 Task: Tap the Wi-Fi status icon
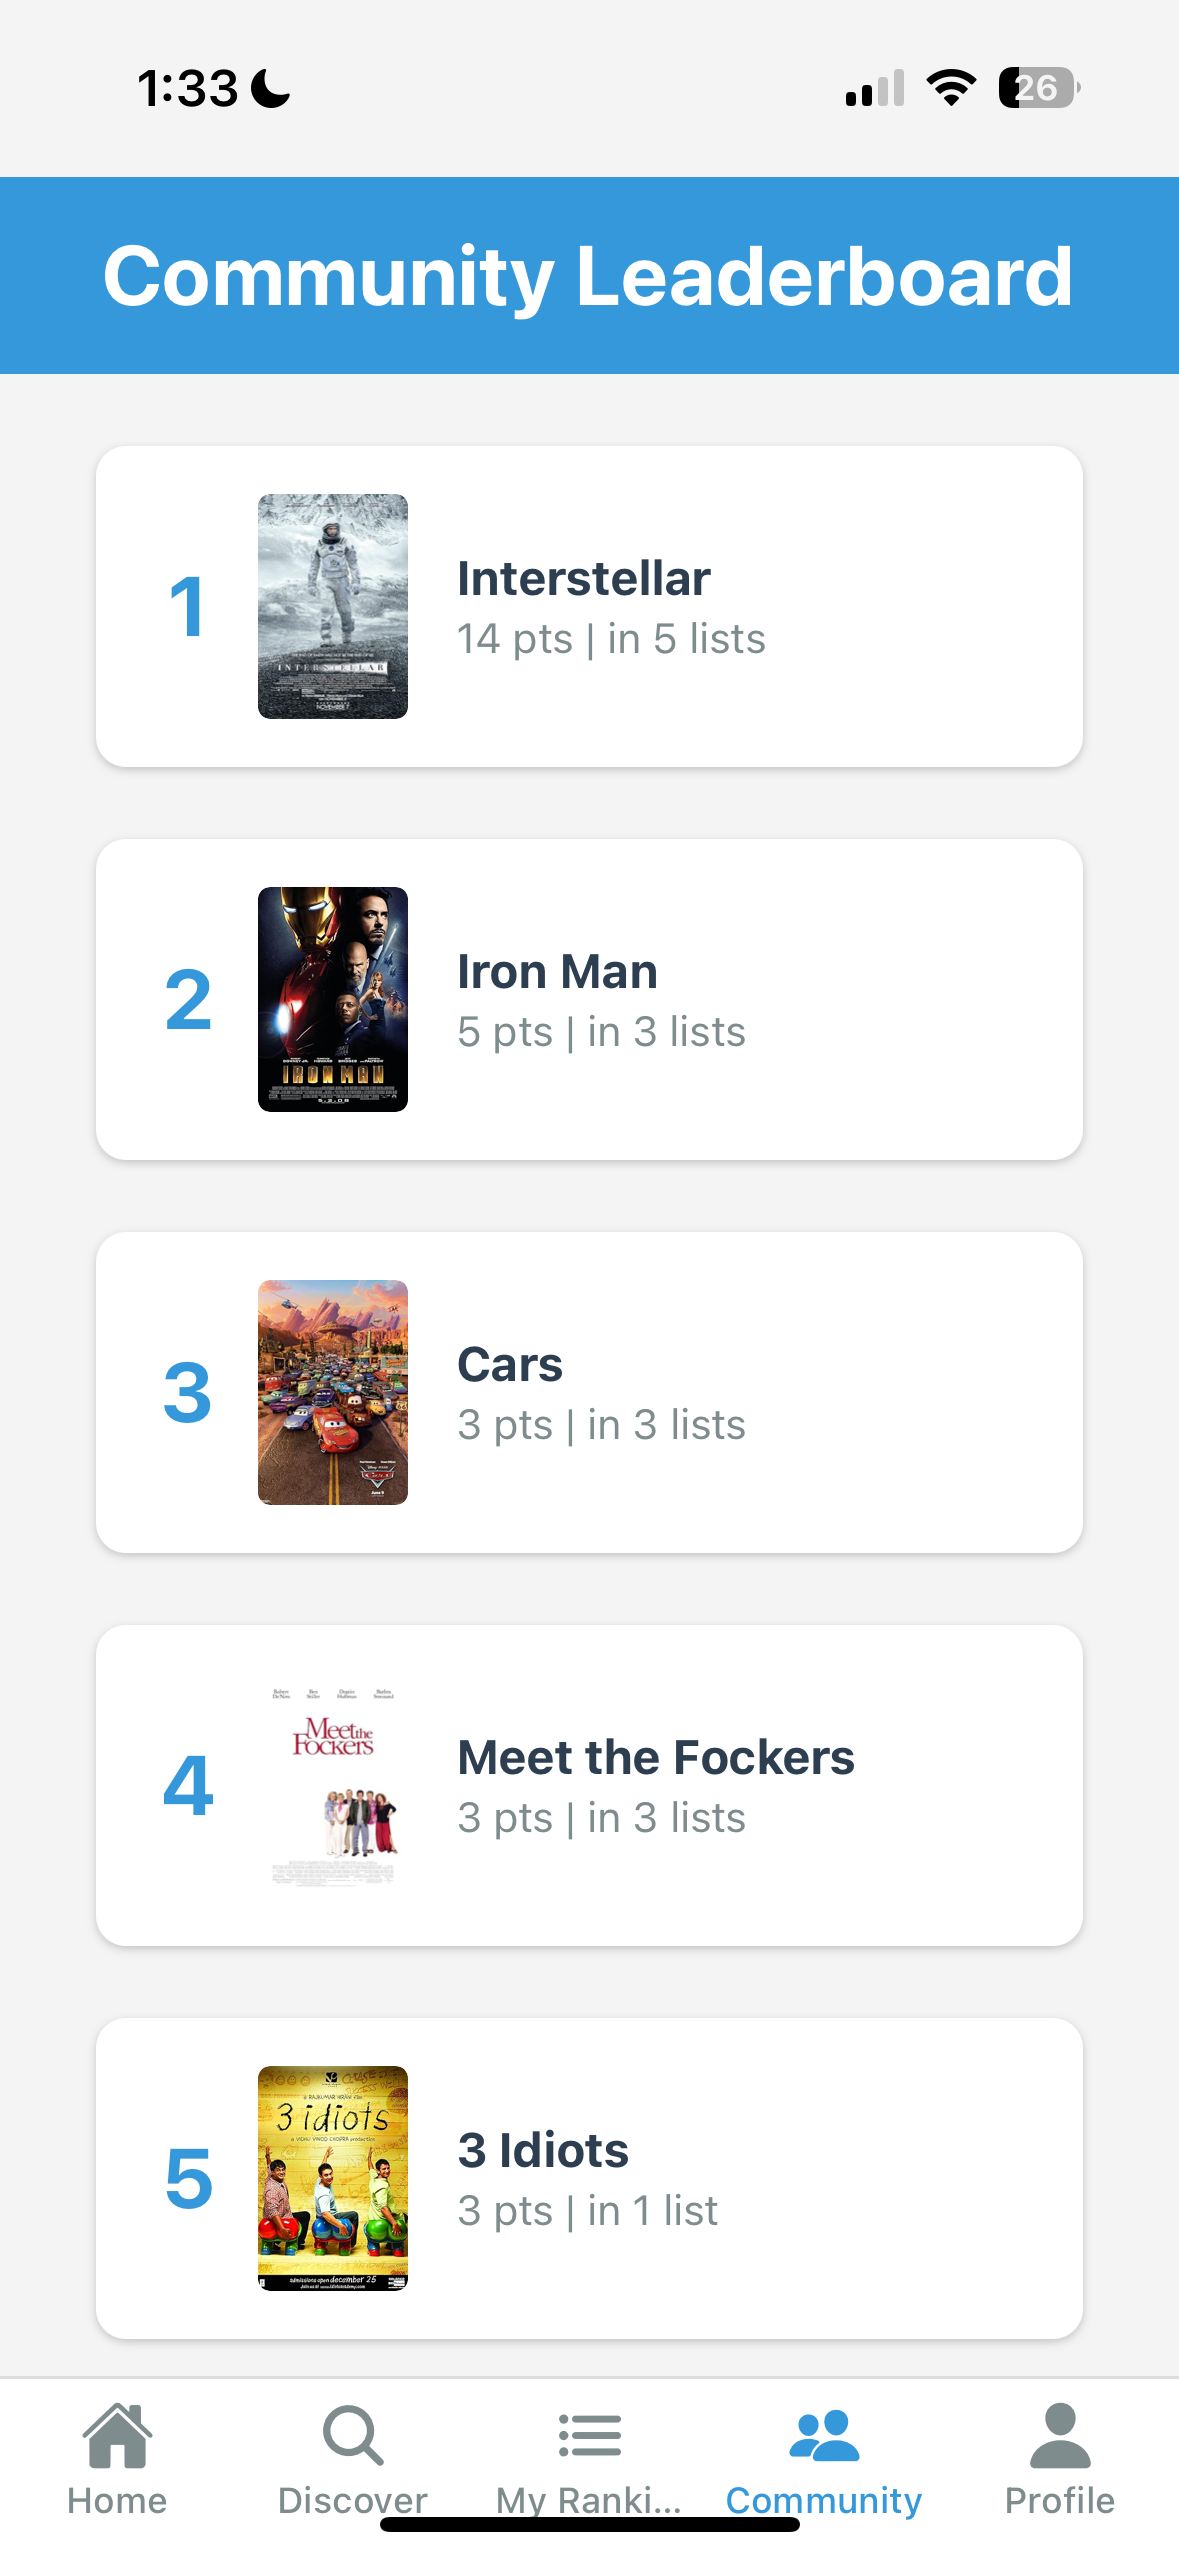951,88
